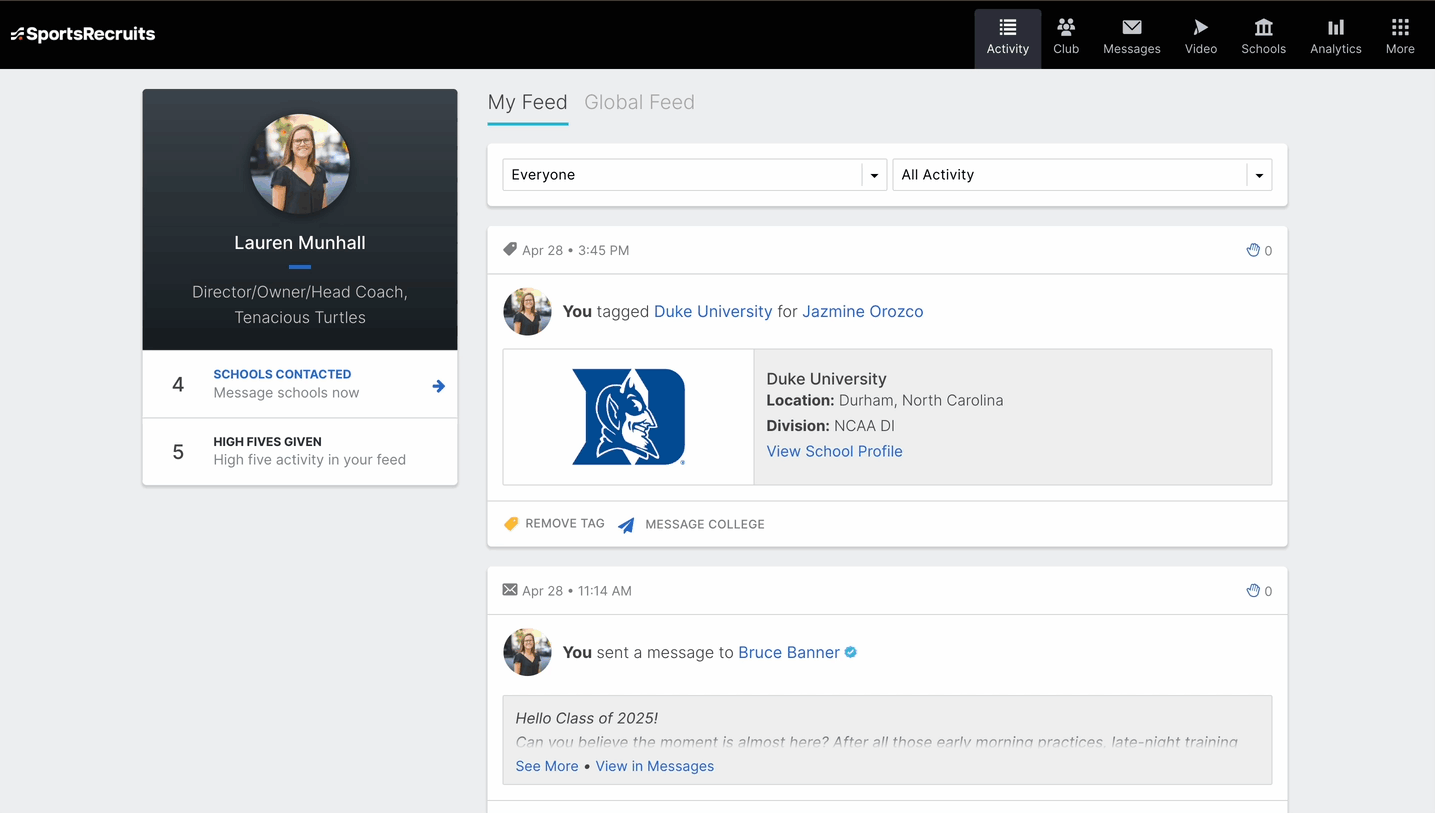
Task: Open the Activity section in top navigation
Action: [1007, 38]
